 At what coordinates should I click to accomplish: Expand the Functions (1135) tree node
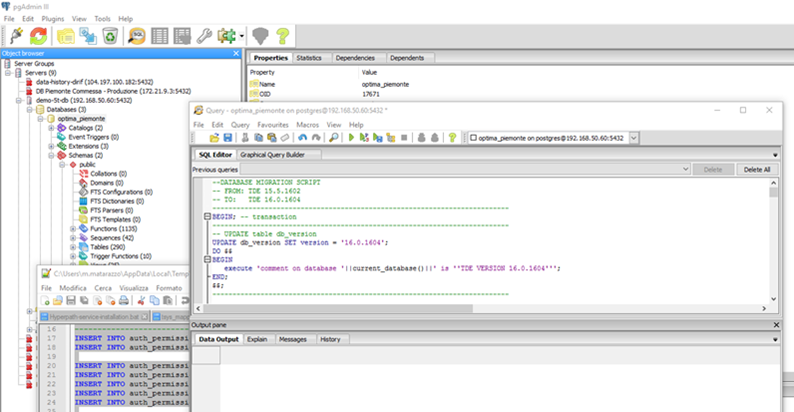click(x=72, y=228)
